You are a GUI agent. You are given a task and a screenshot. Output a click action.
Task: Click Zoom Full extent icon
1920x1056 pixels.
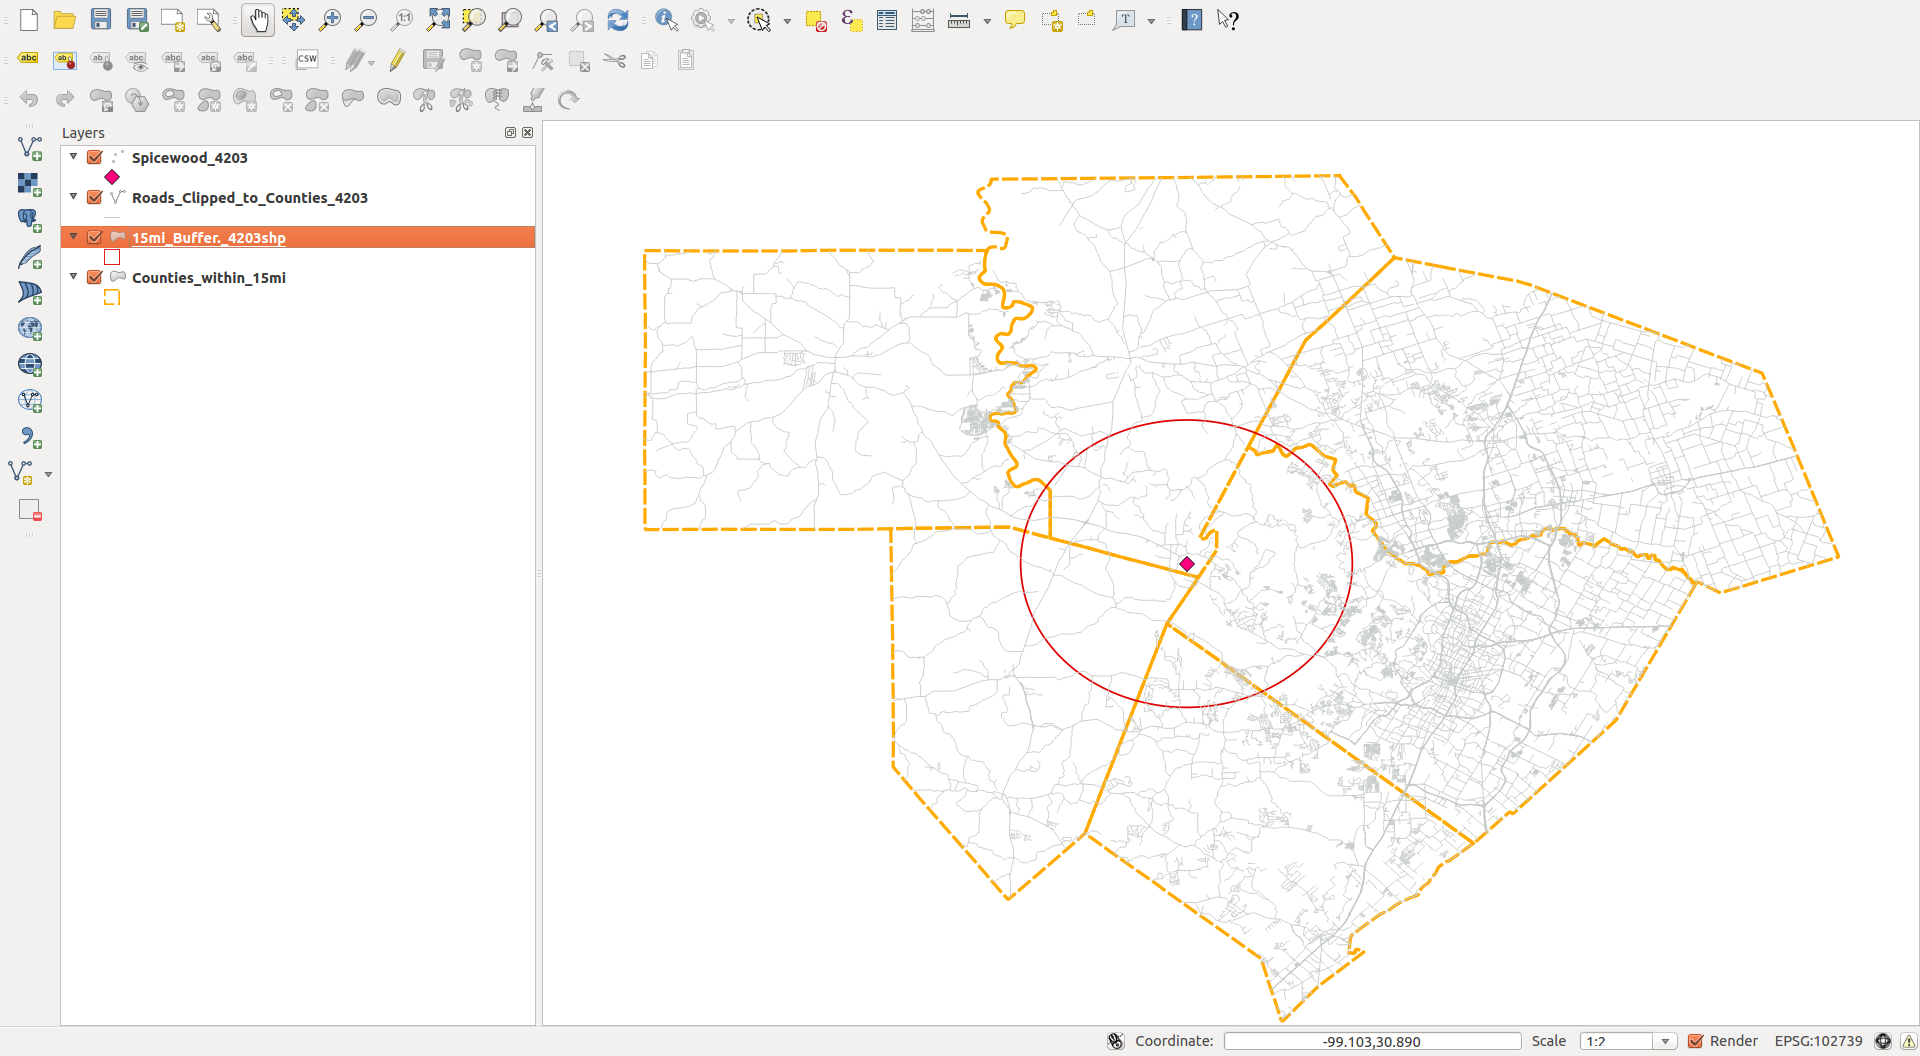point(438,20)
